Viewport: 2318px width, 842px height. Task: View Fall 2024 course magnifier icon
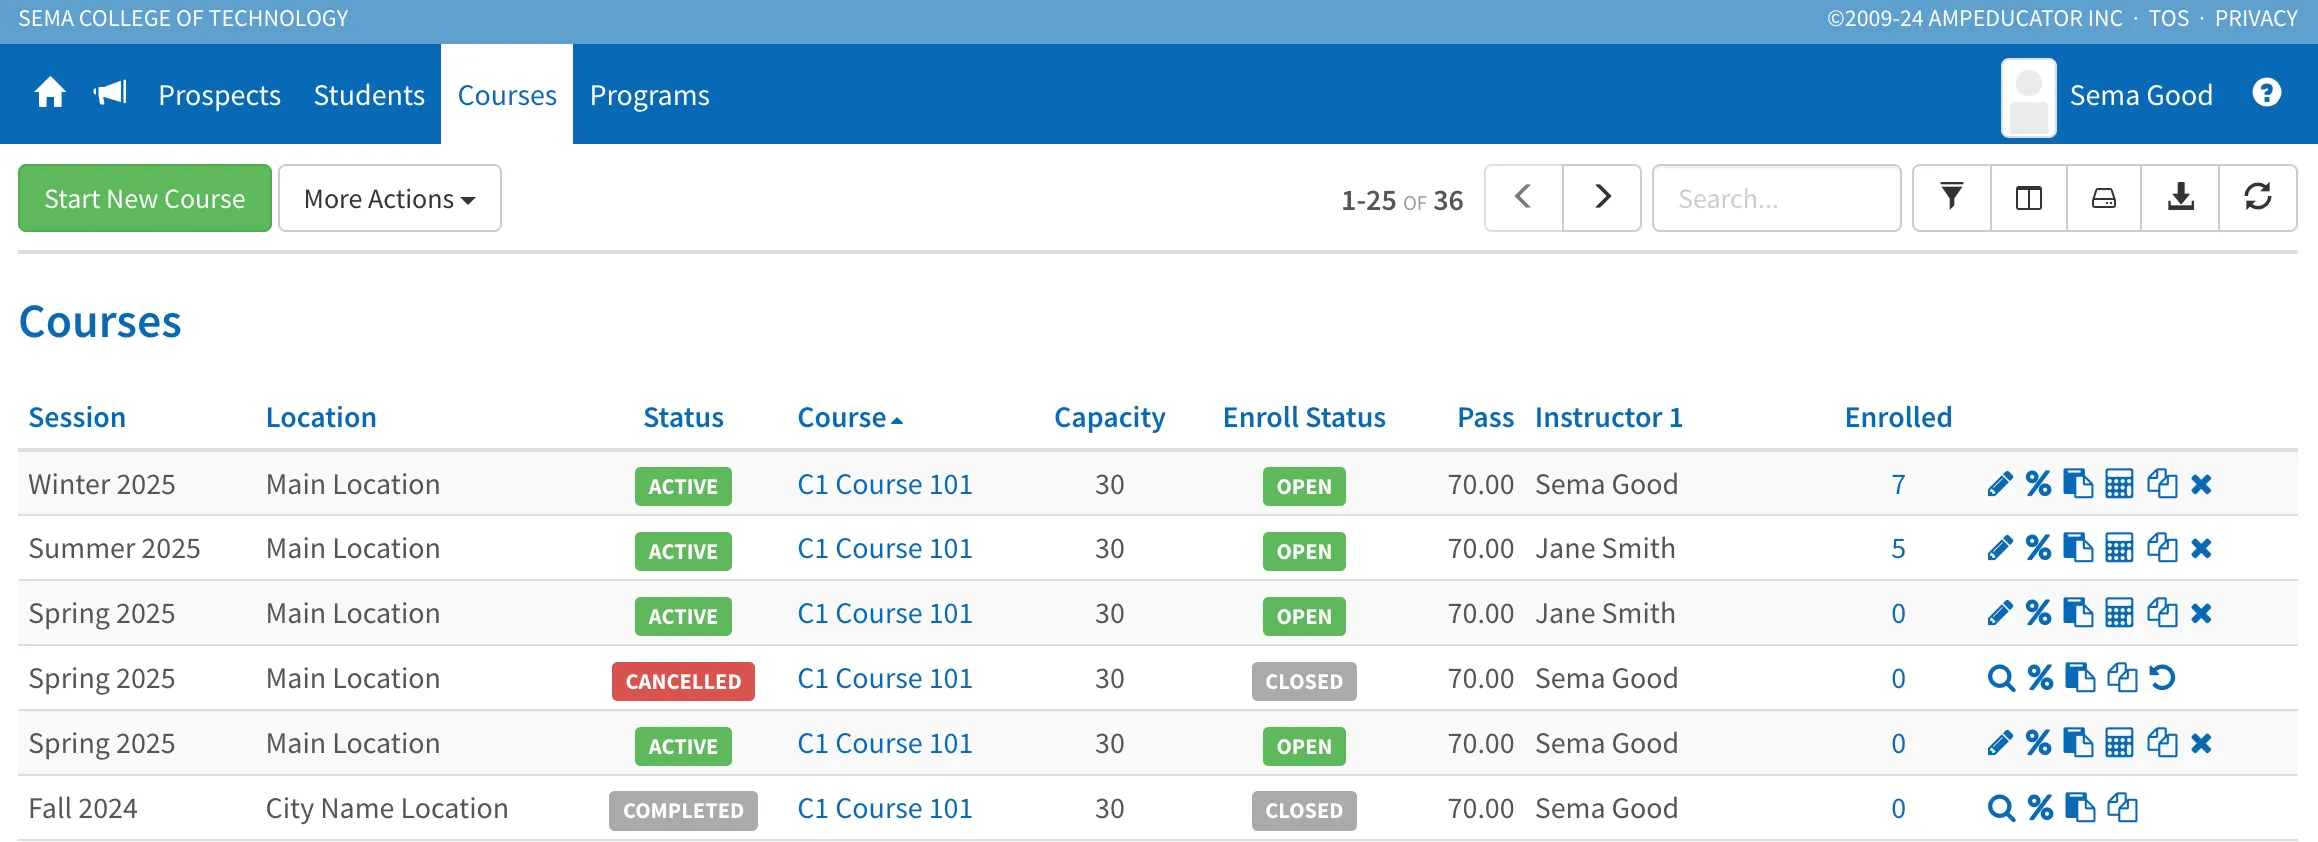pos(2001,808)
